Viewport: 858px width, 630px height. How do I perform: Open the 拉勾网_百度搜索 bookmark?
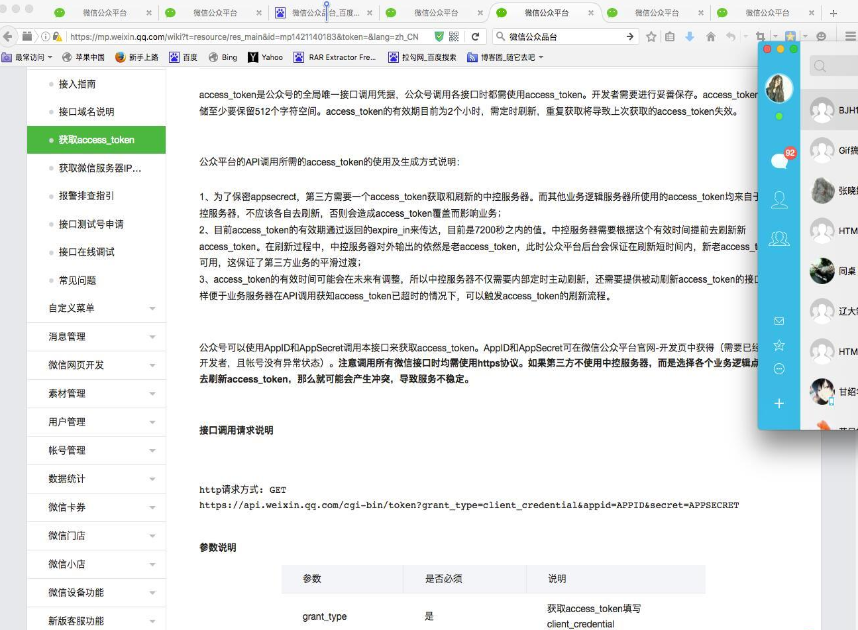point(422,57)
